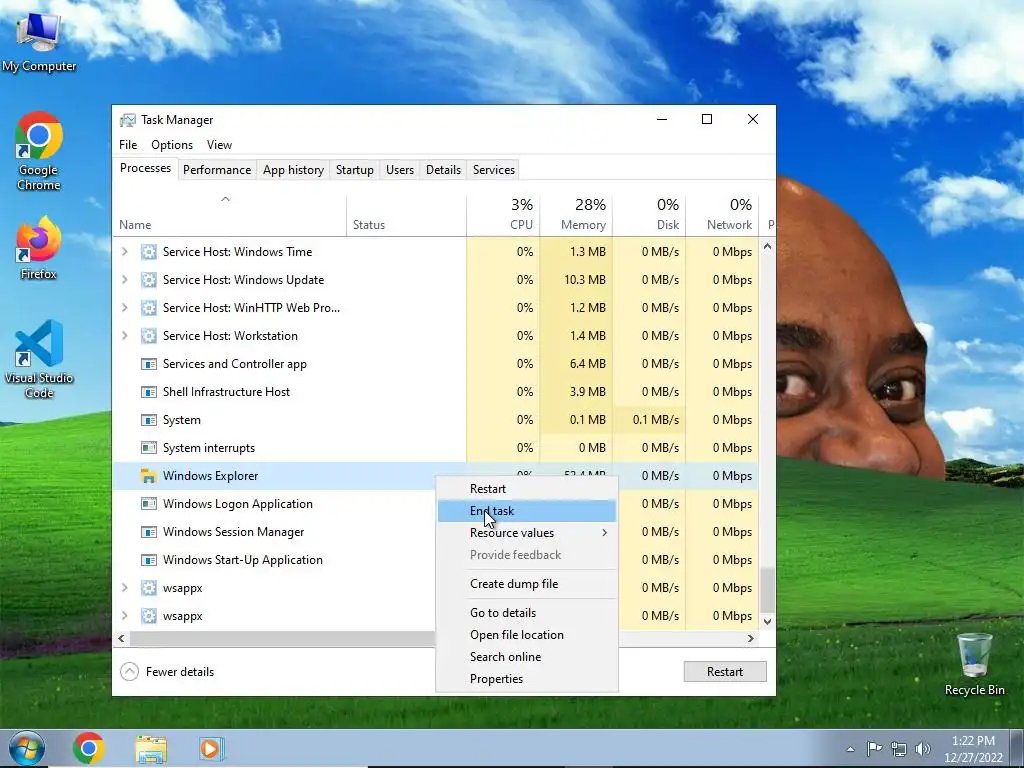The width and height of the screenshot is (1024, 768).
Task: Expand Service Host: Windows Update group
Action: tap(125, 280)
